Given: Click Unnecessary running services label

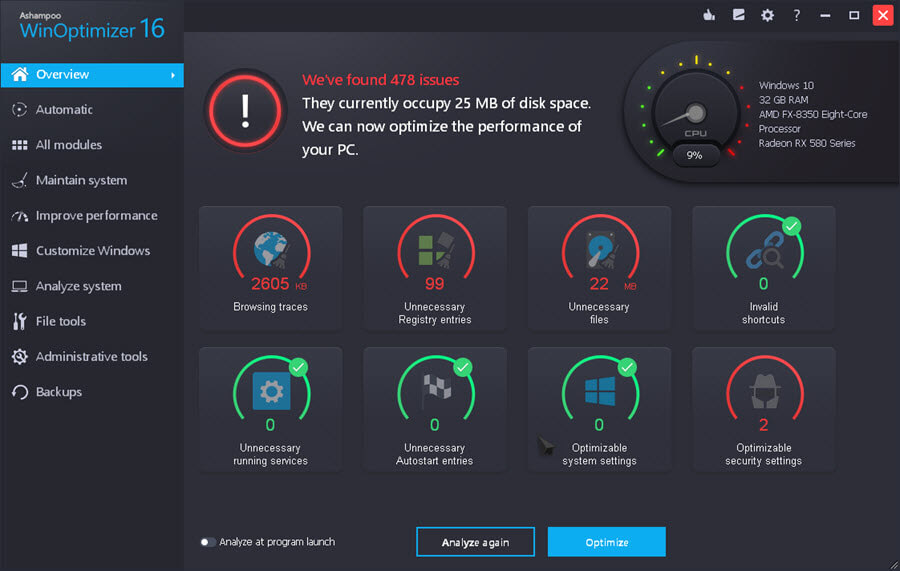Looking at the screenshot, I should [x=270, y=455].
